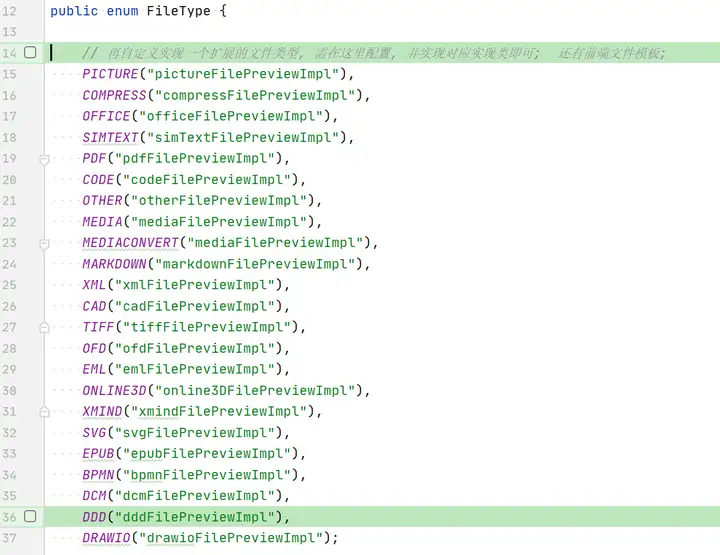This screenshot has width=720, height=555.
Task: Click the FileType enum name
Action: point(178,11)
